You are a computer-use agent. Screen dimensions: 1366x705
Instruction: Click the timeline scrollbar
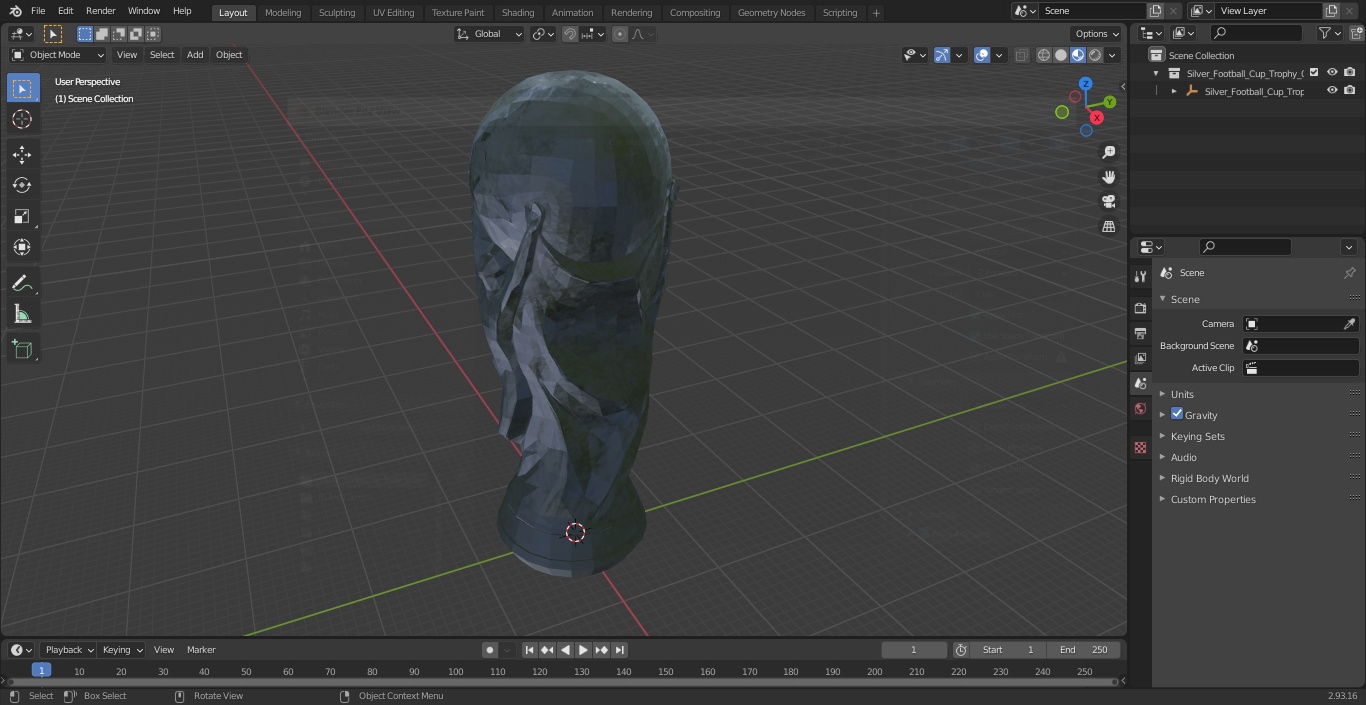point(562,682)
